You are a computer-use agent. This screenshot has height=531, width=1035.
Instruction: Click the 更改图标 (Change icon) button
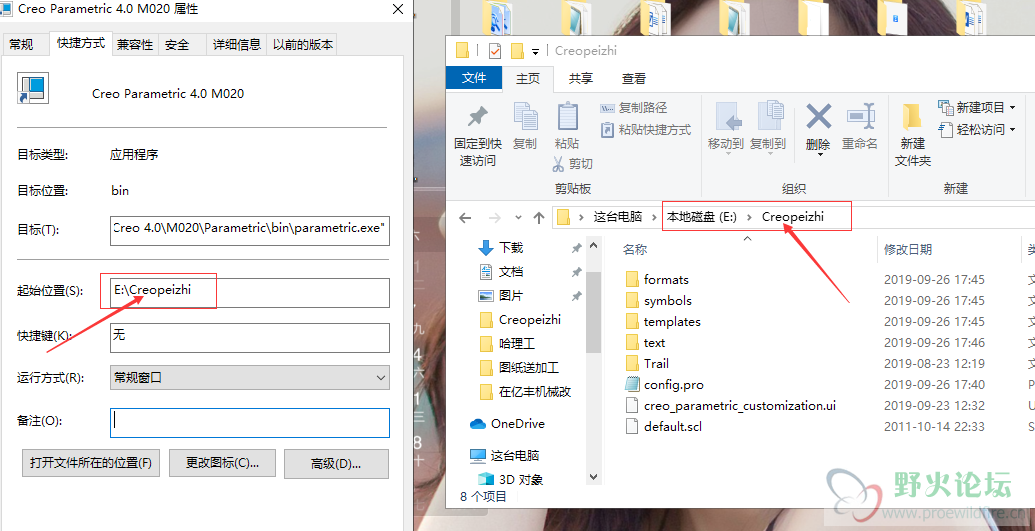222,463
